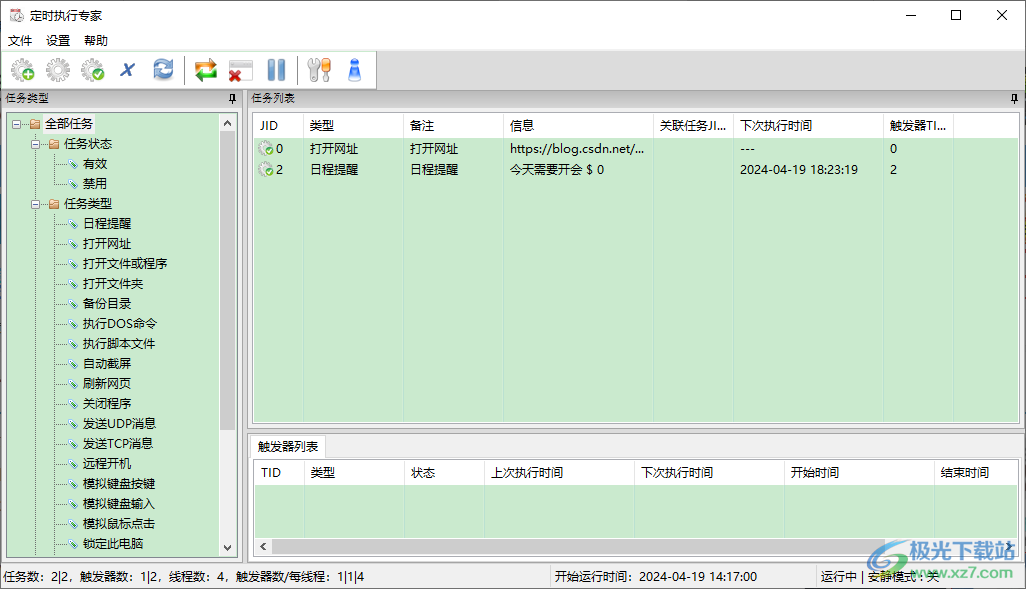
Task: Pin the 任务类型 panel using pushpin icon
Action: 233,98
